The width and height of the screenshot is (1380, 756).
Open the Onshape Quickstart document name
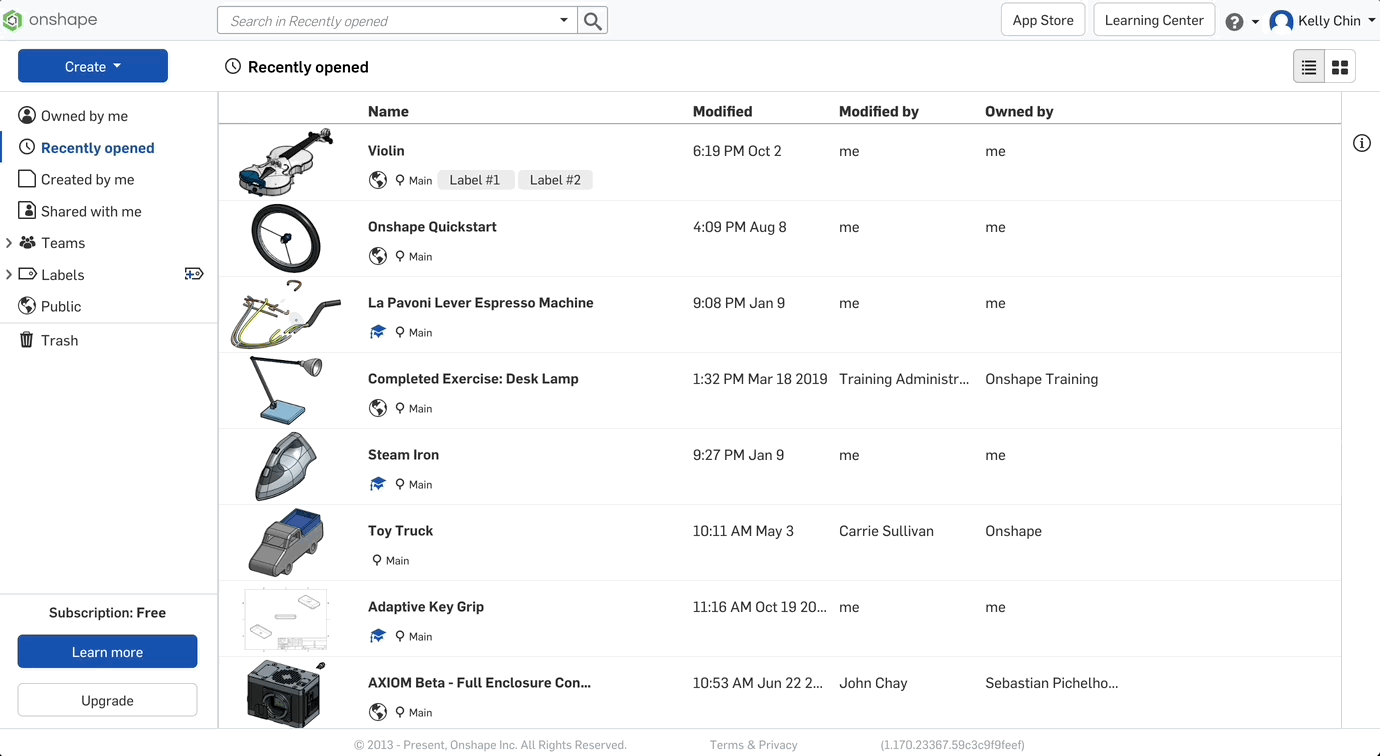432,227
